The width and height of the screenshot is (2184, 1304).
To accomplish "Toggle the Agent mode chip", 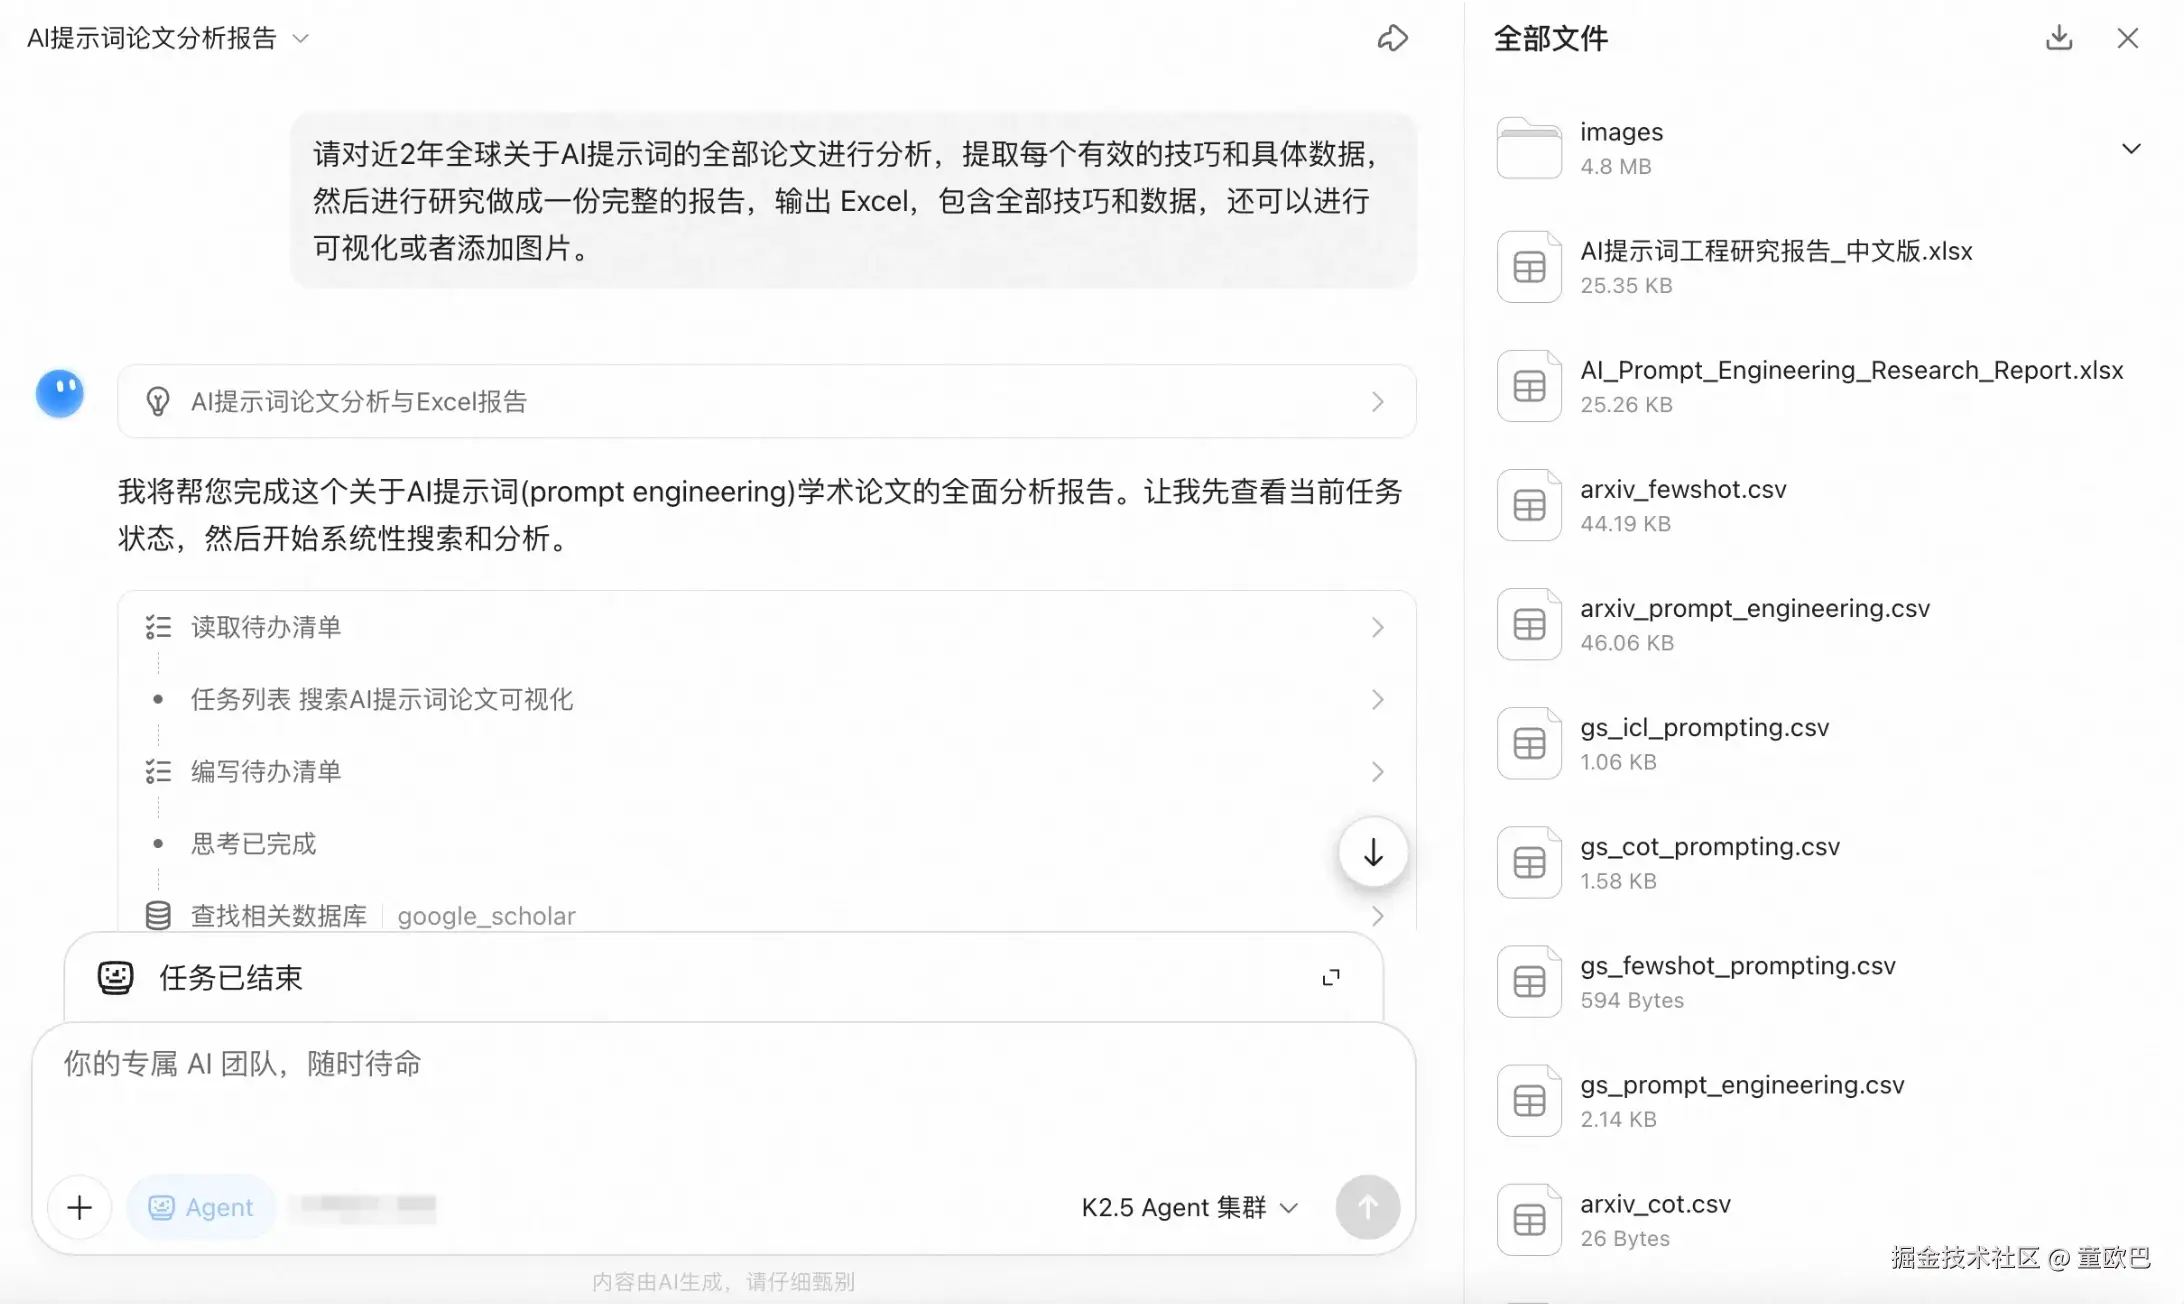I will click(x=201, y=1207).
